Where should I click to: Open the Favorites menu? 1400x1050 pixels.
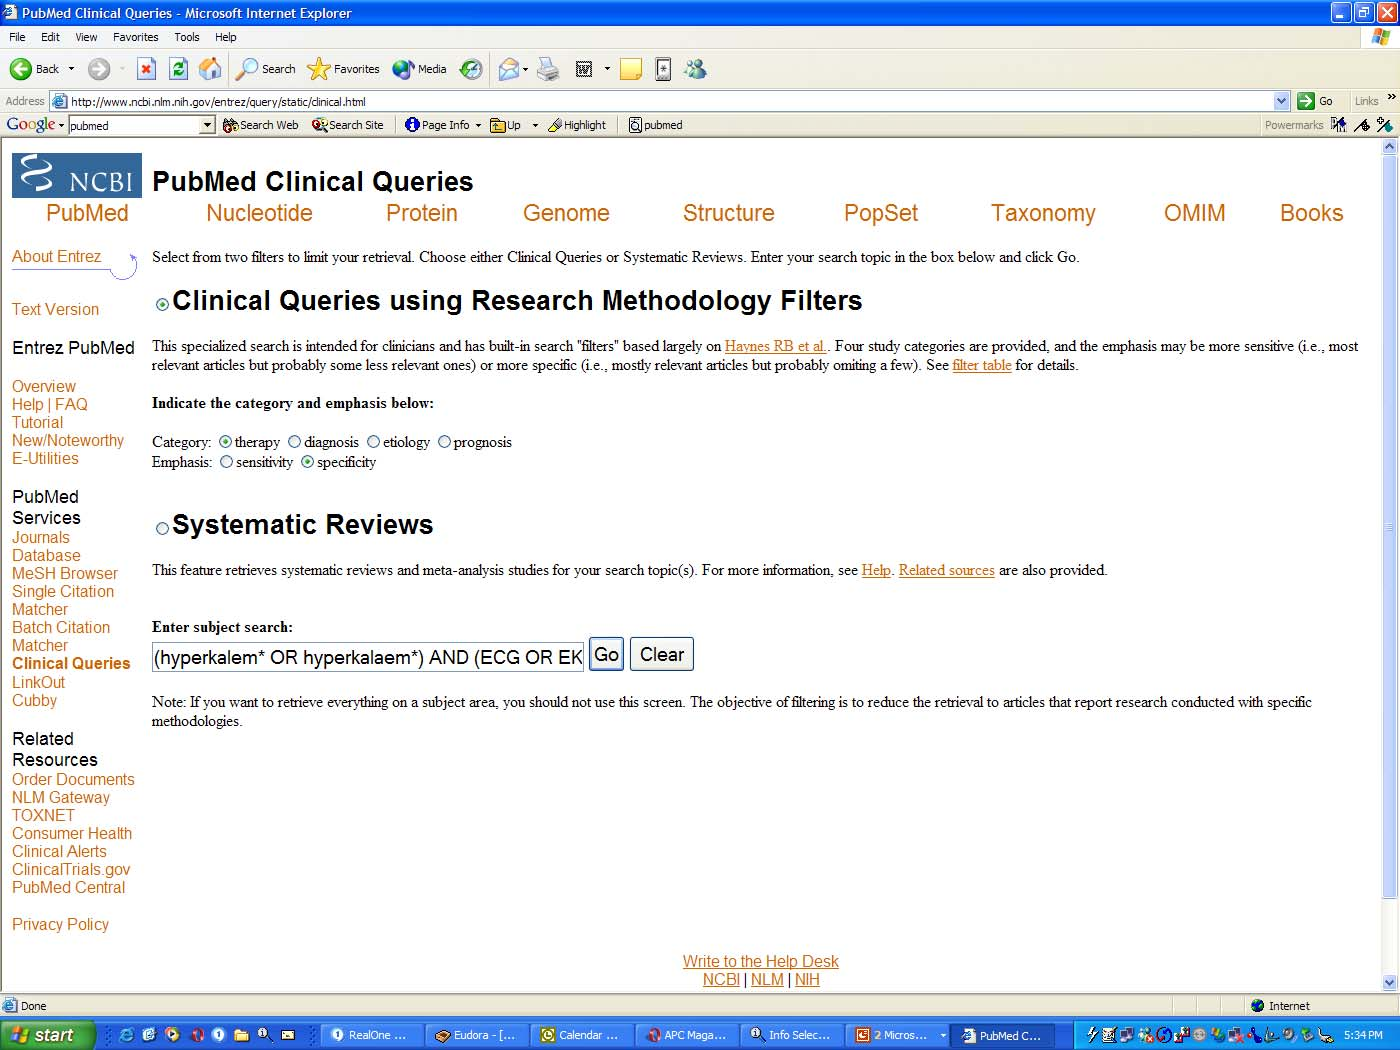[x=135, y=37]
